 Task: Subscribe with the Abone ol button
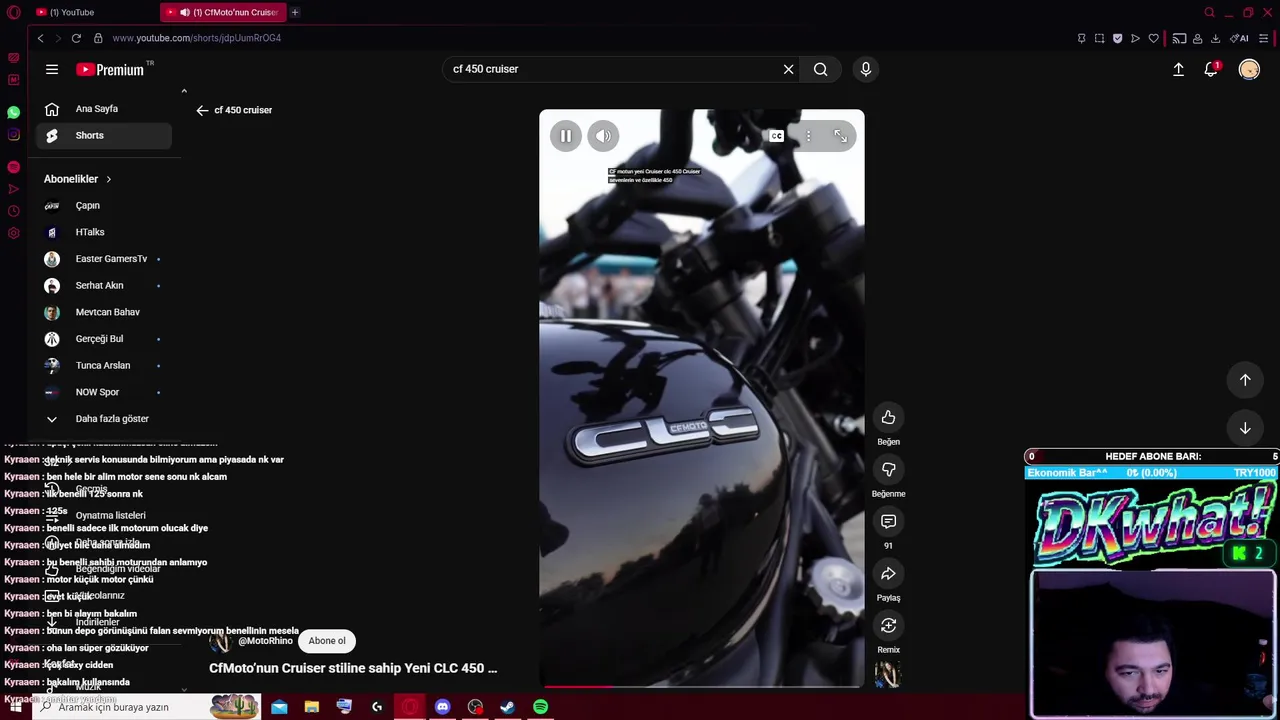[327, 641]
